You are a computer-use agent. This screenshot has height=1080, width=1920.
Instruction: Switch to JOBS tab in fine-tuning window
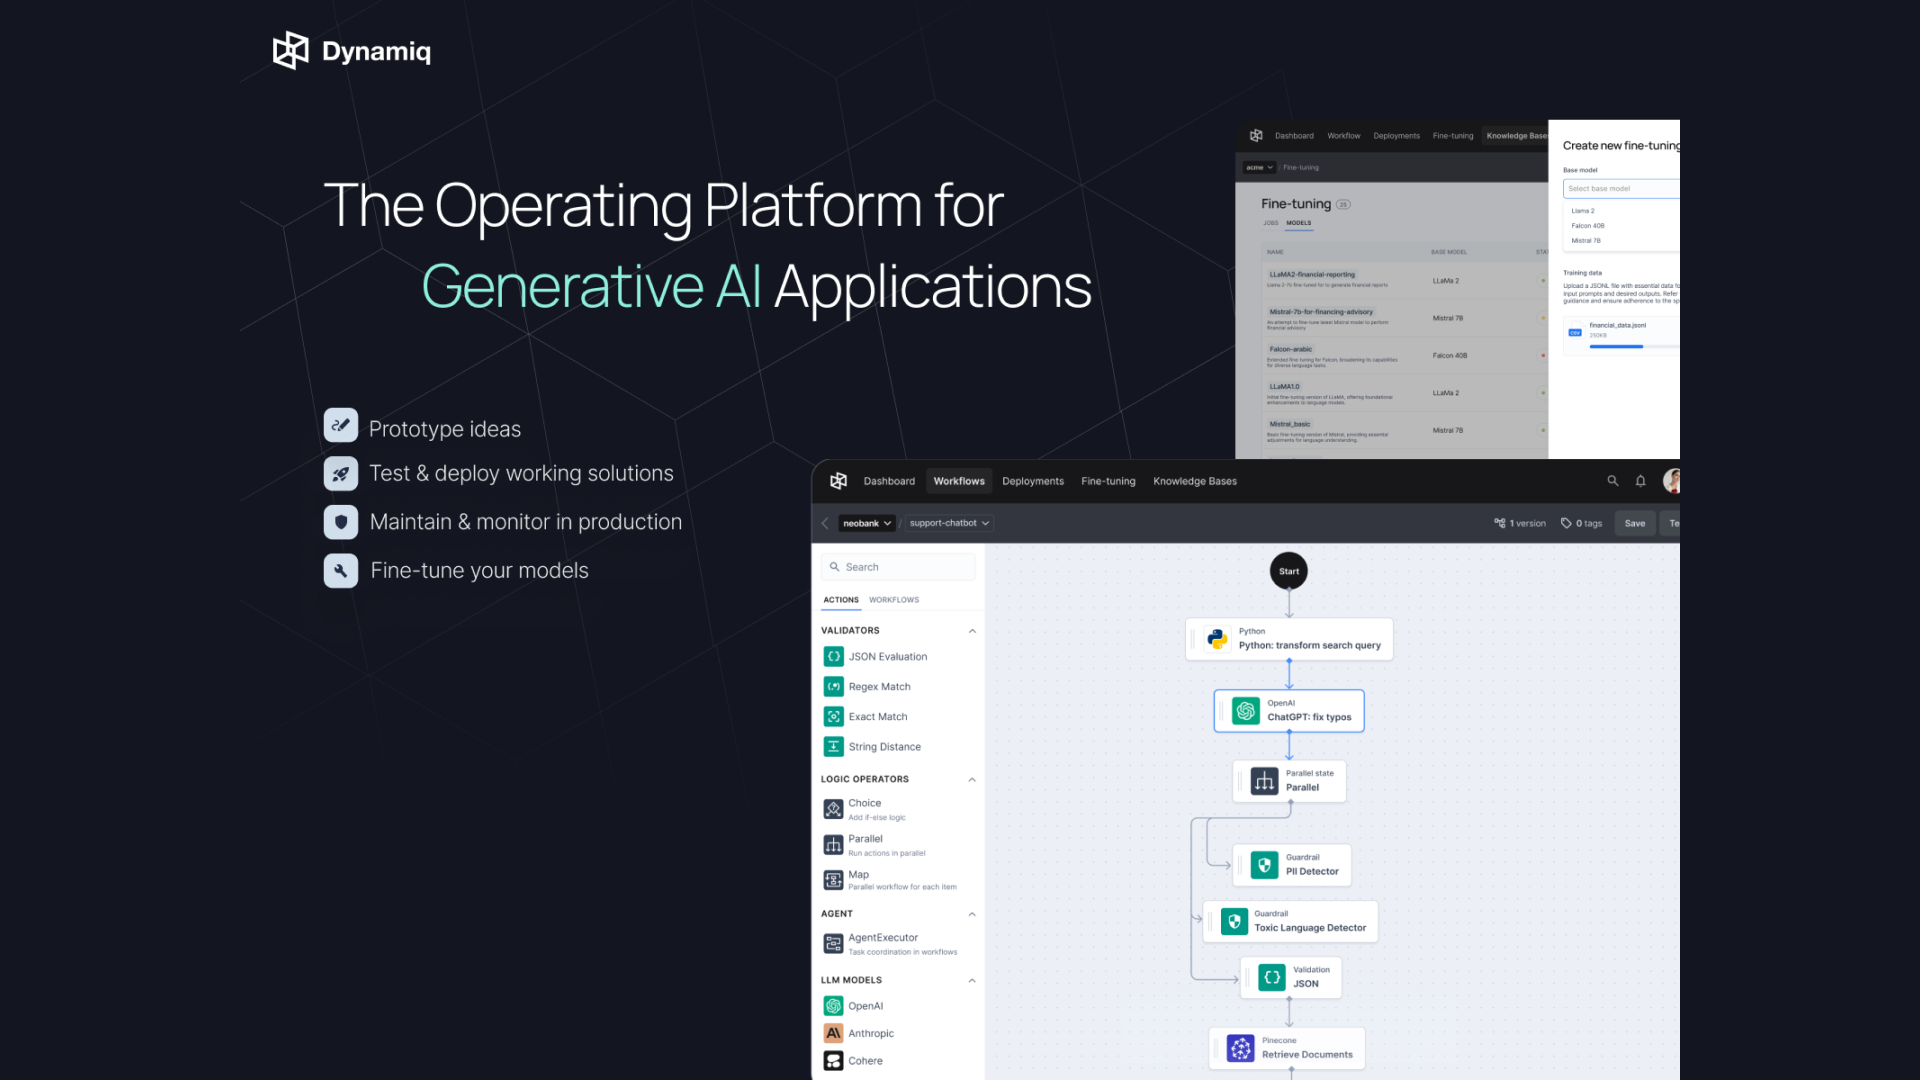pos(1271,223)
